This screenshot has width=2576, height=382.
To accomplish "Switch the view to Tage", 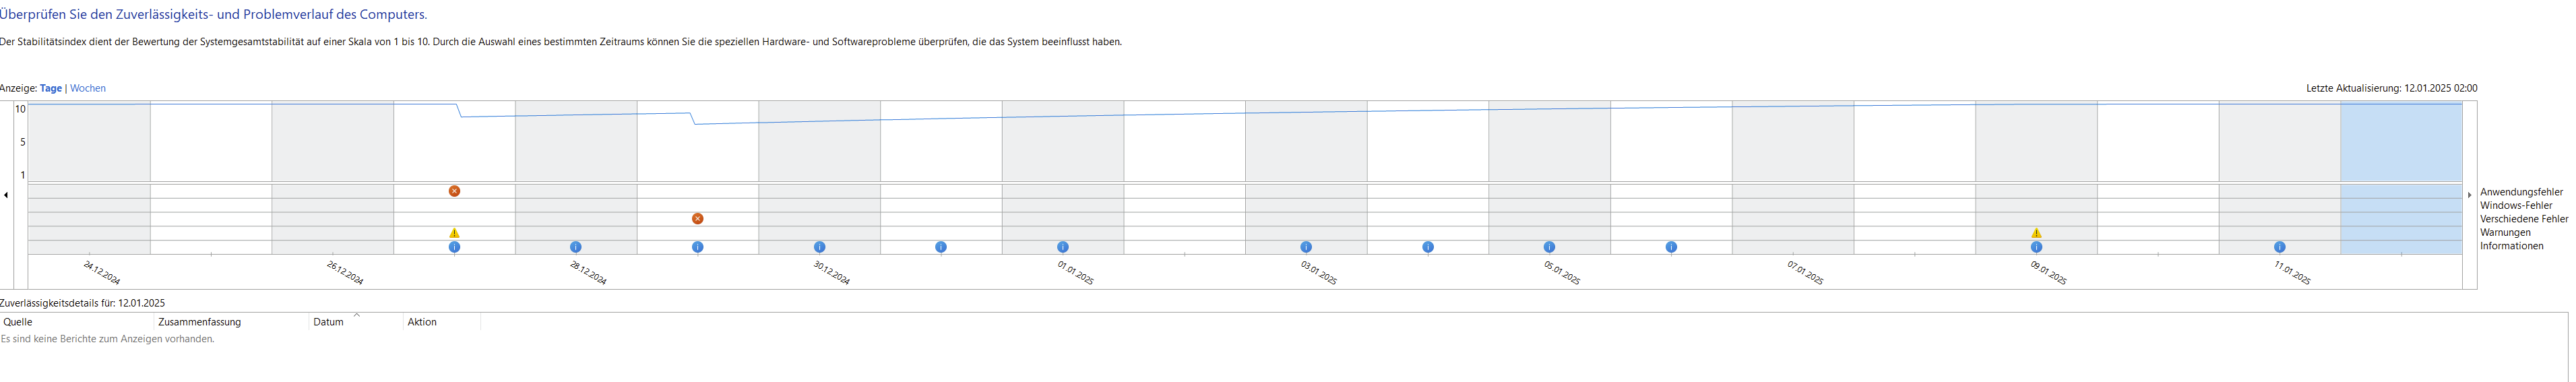I will (x=50, y=88).
